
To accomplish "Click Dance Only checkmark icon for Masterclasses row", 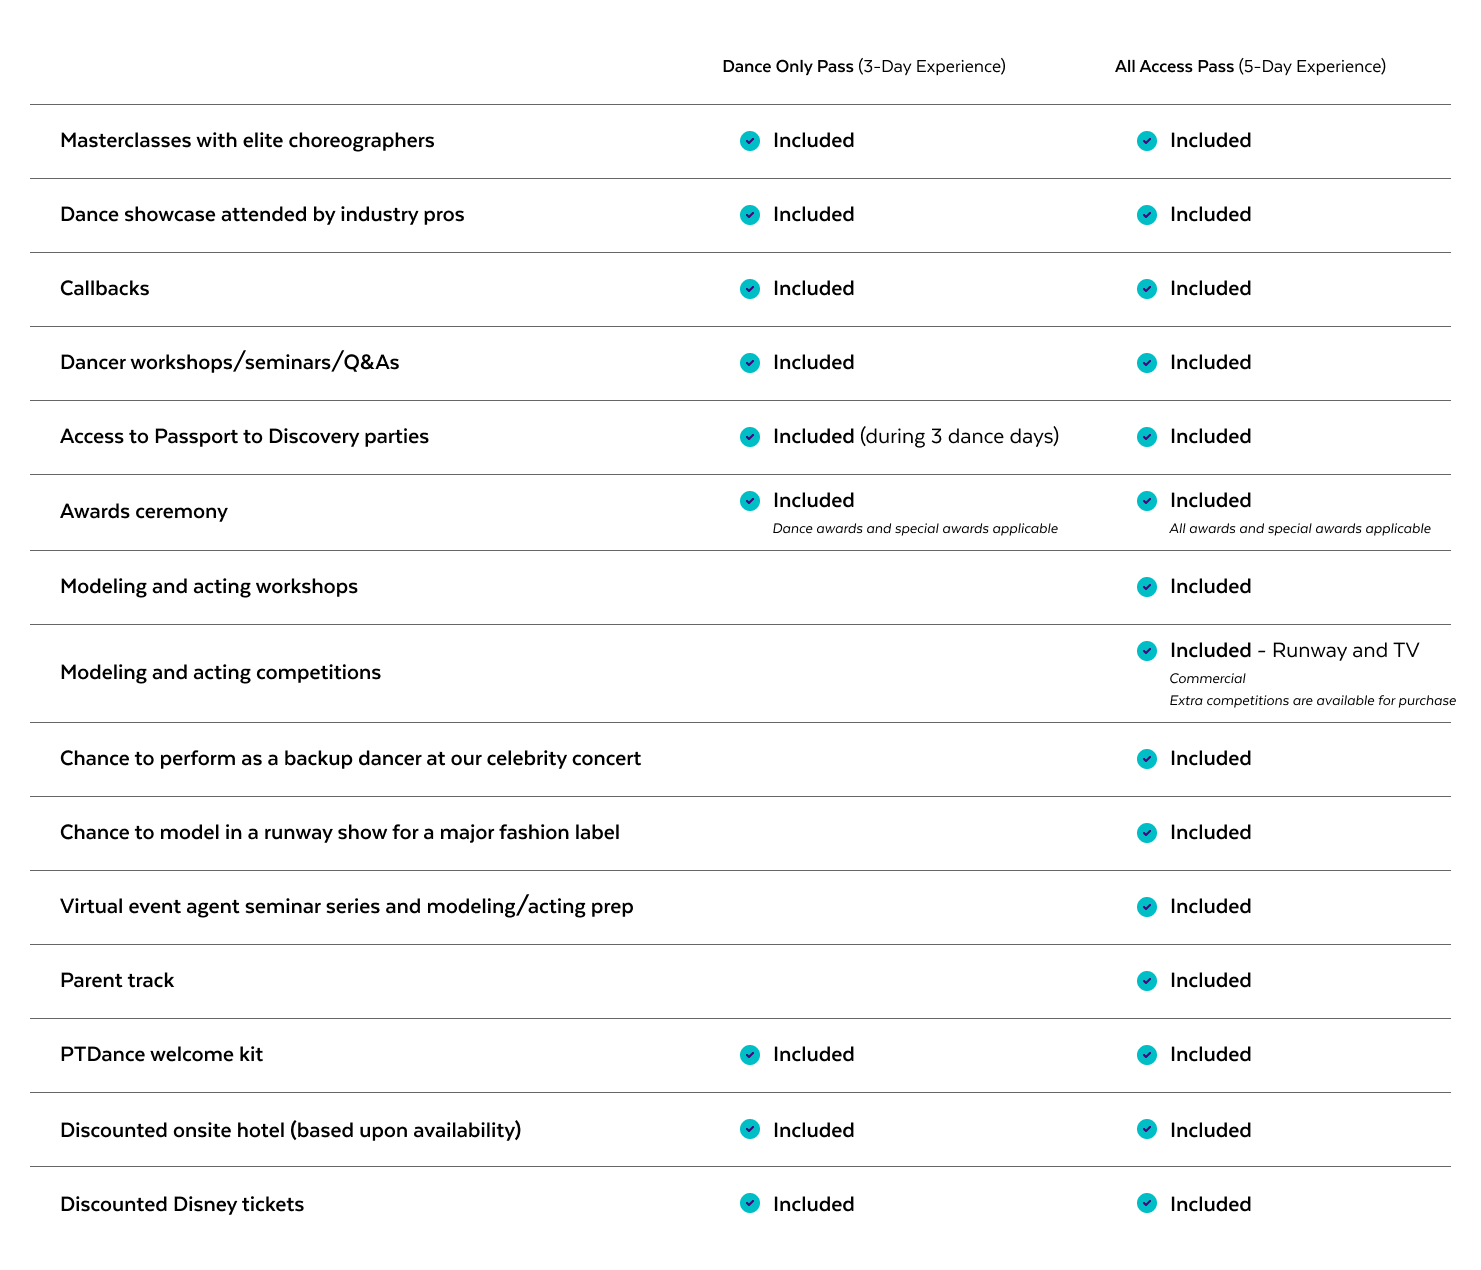I will click(750, 141).
